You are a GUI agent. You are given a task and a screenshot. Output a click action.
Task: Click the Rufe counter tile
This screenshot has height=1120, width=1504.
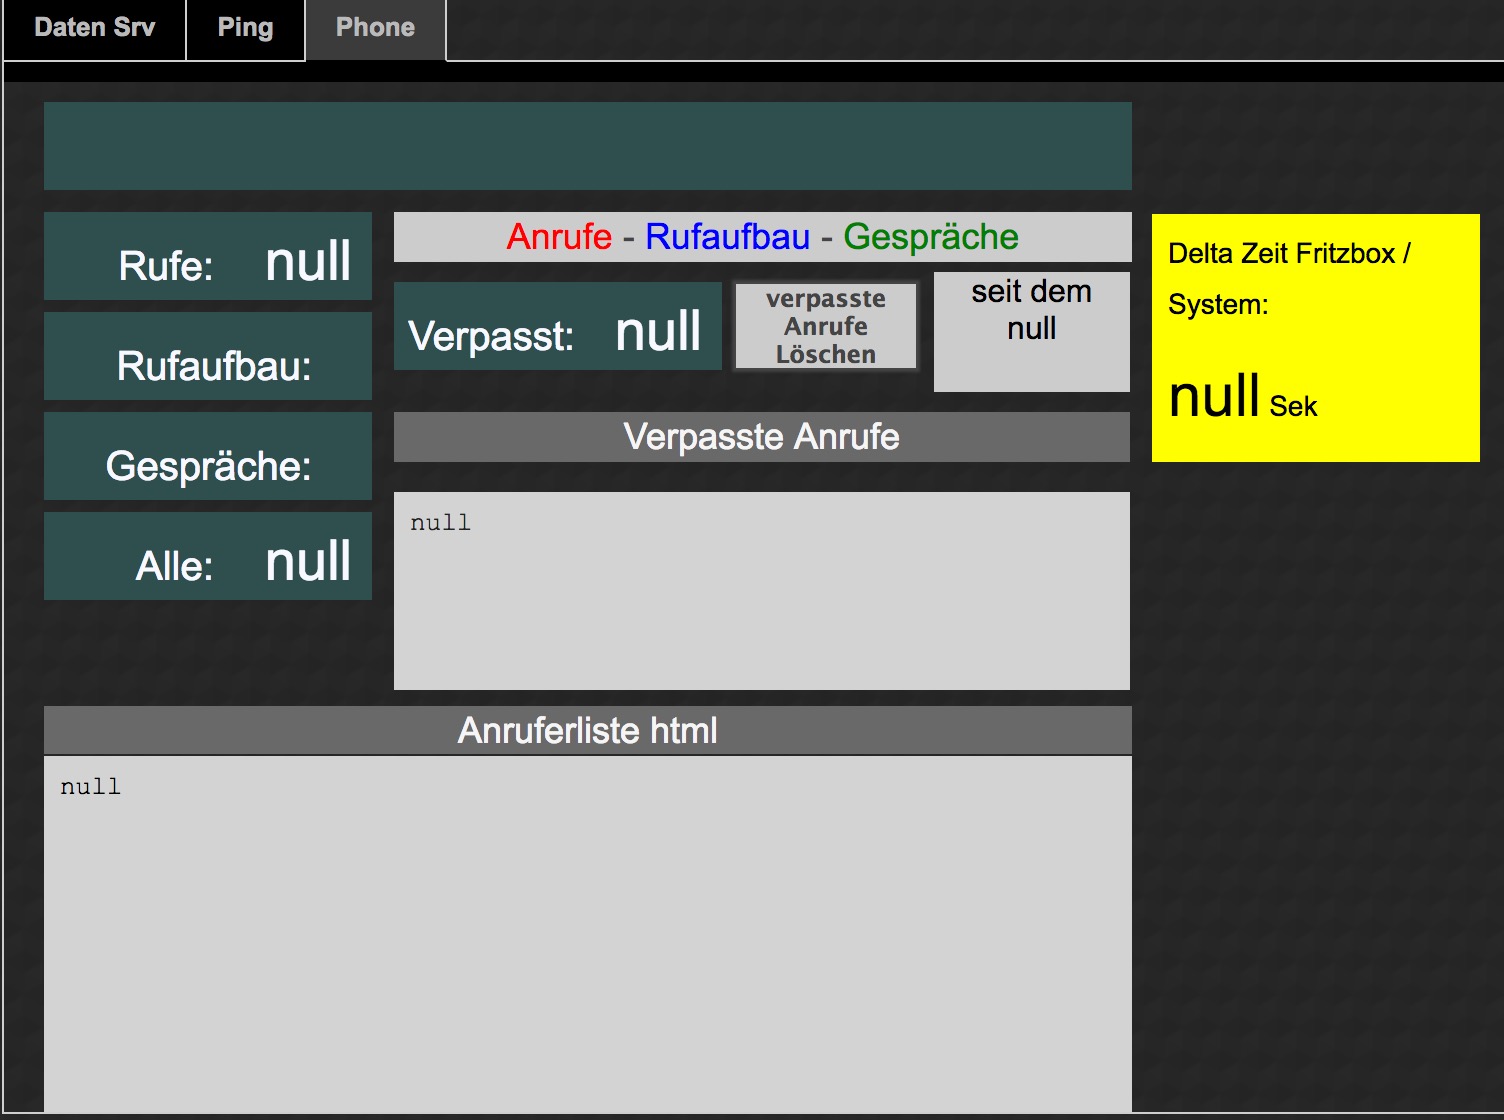208,257
